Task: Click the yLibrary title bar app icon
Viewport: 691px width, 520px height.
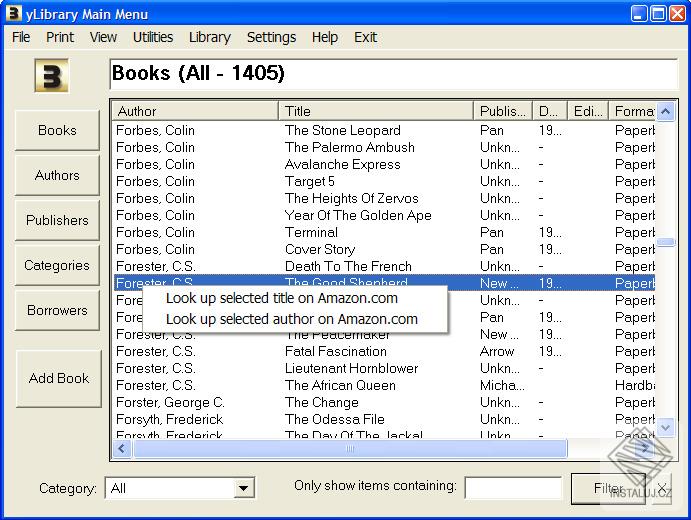Action: click(x=14, y=14)
